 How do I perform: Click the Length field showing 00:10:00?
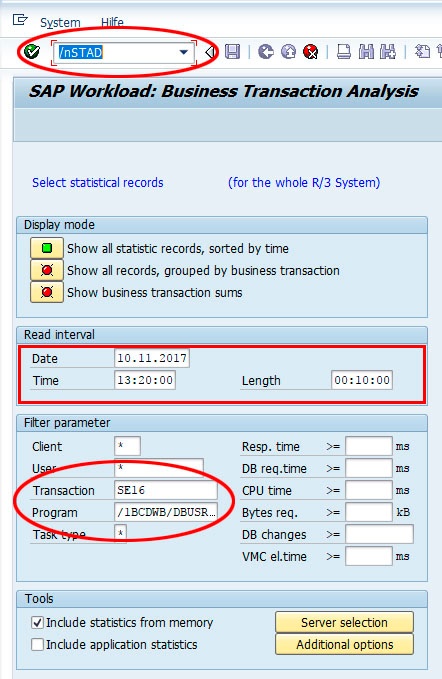[362, 380]
